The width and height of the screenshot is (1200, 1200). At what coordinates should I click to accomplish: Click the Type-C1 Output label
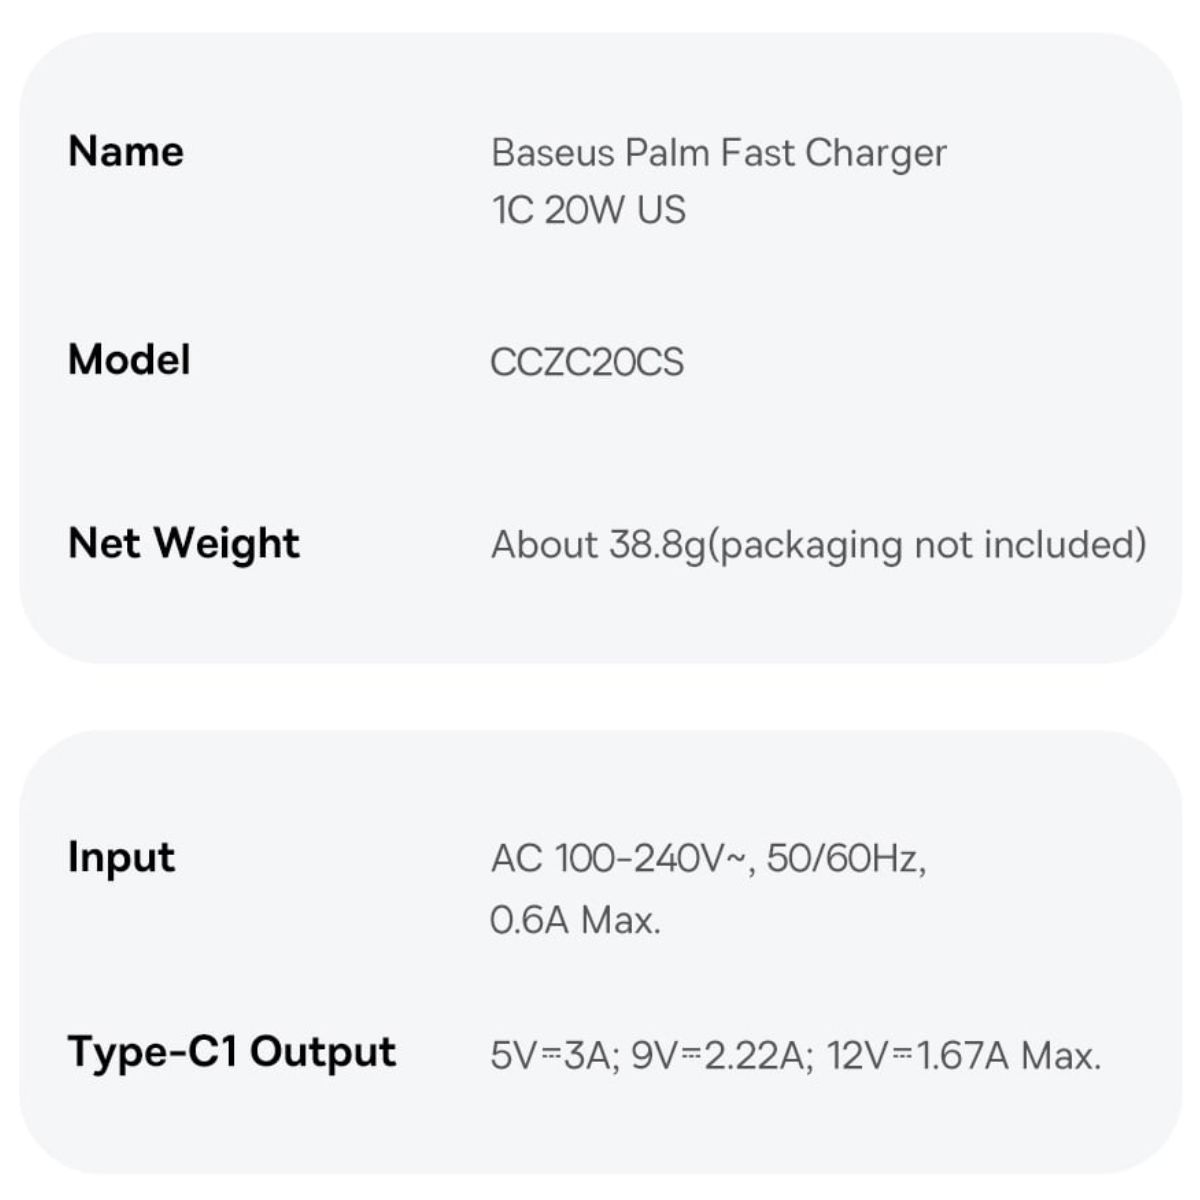pos(232,1052)
